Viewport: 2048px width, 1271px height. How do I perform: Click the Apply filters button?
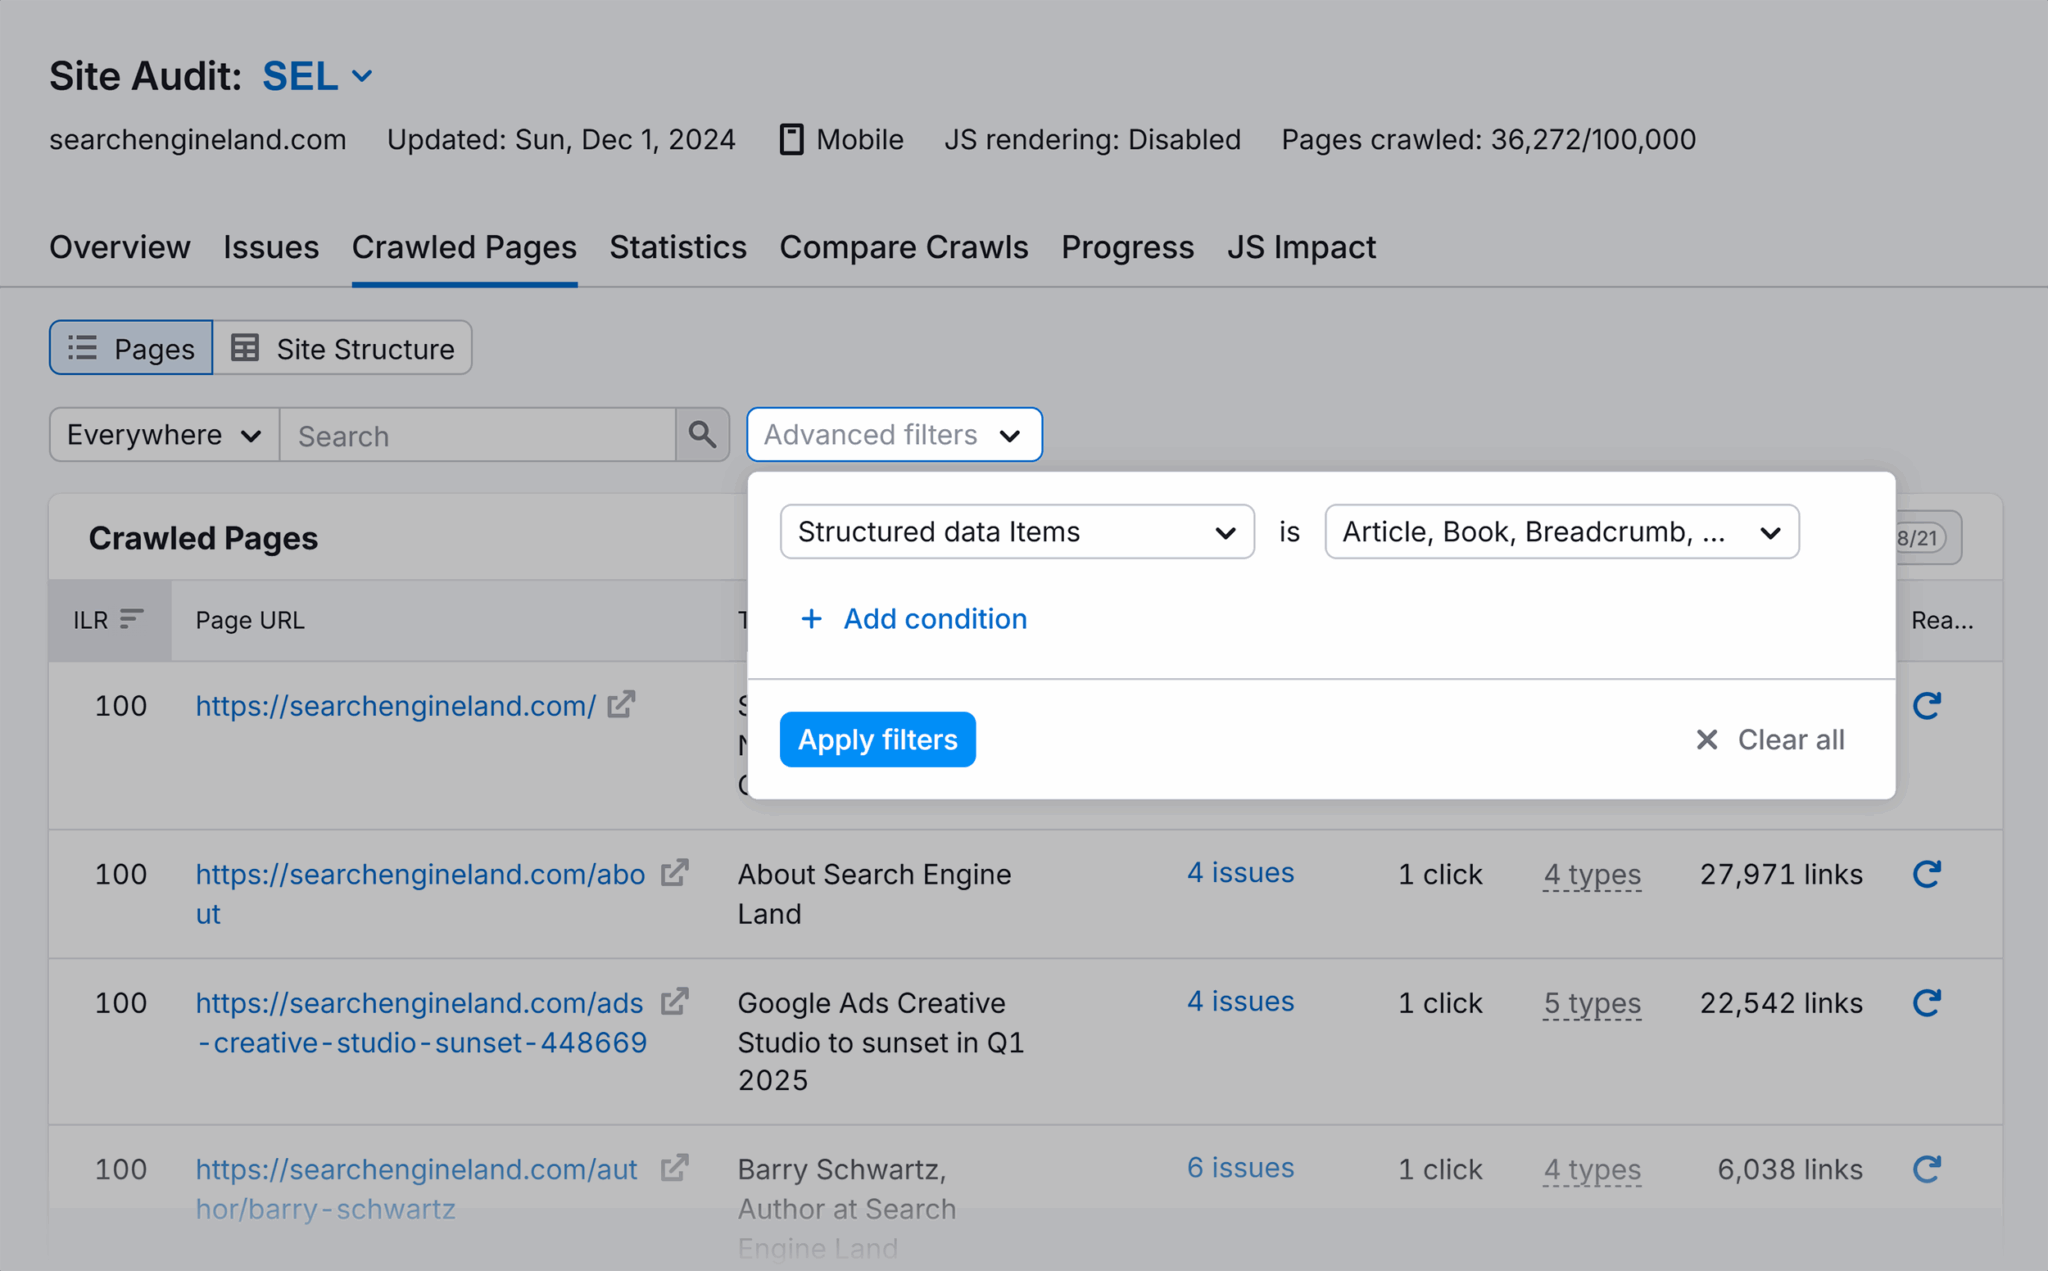tap(877, 739)
